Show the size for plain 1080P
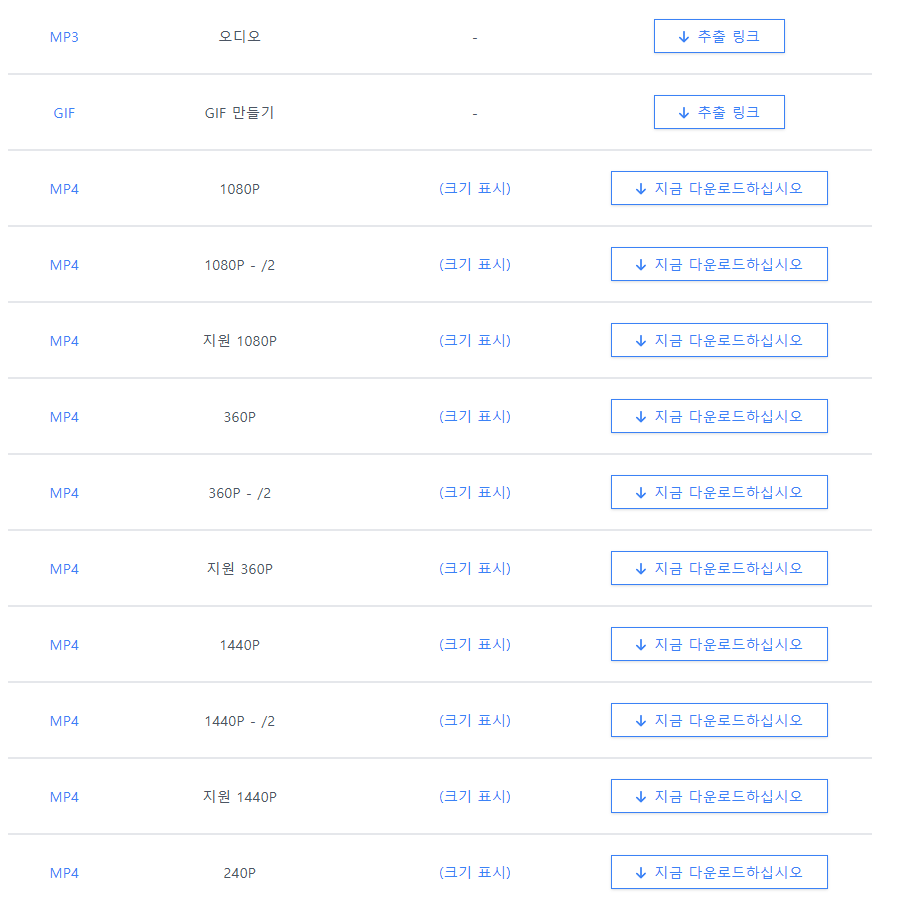Screen dimensions: 912x897 pos(475,188)
